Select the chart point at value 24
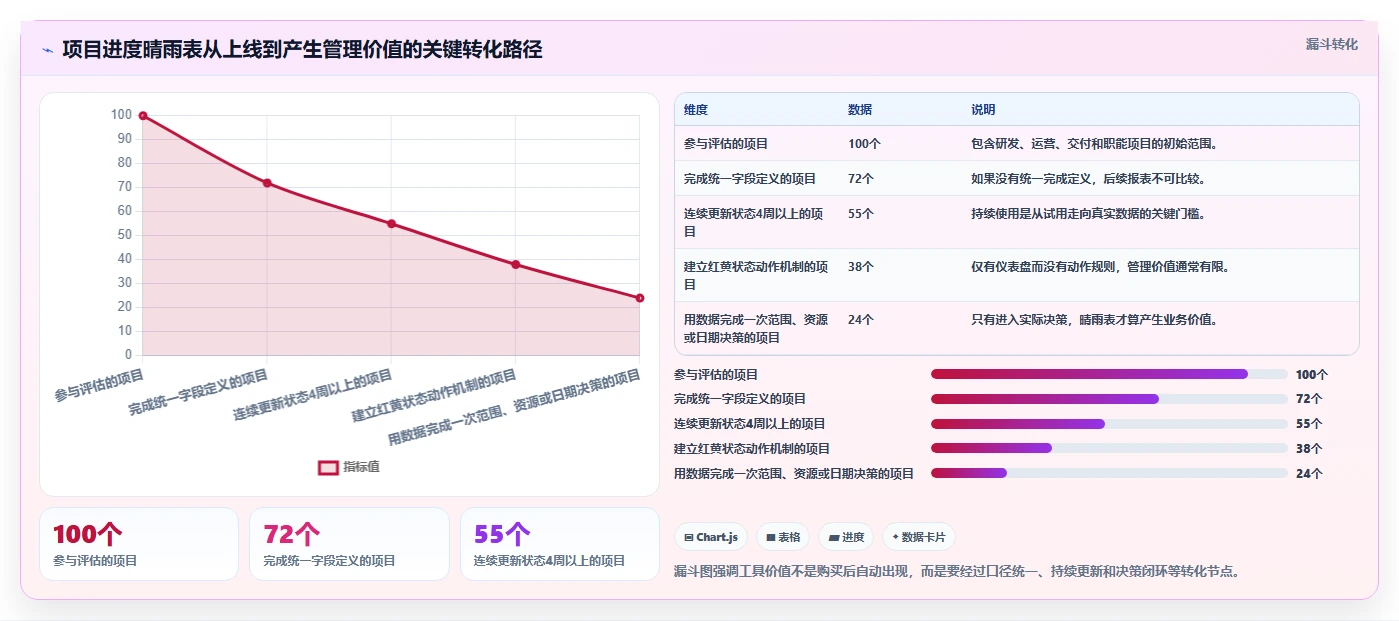This screenshot has width=1399, height=621. 640,298
